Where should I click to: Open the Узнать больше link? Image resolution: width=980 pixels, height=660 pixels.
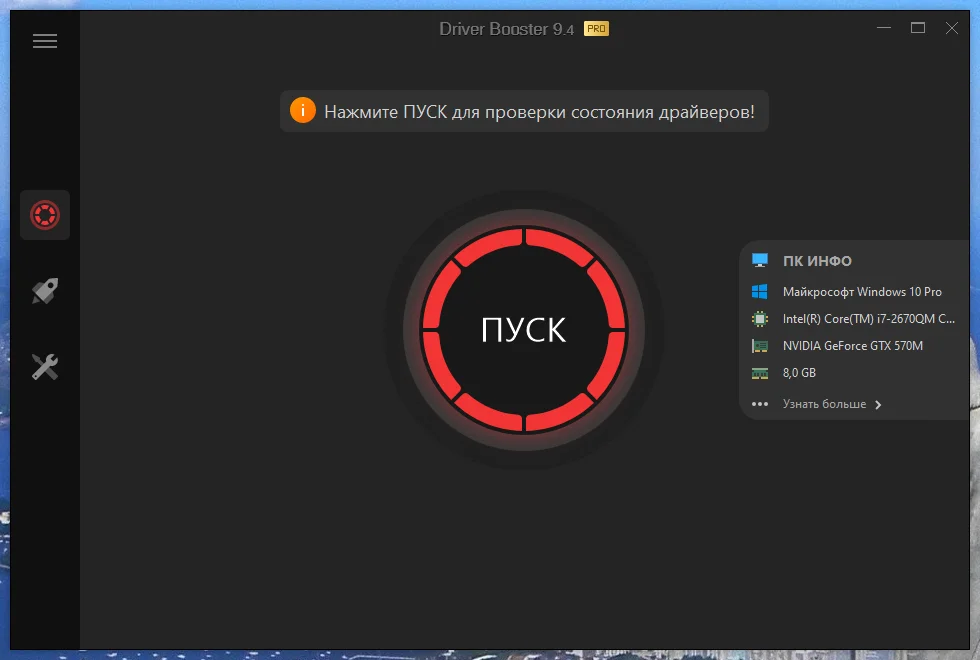(x=824, y=404)
